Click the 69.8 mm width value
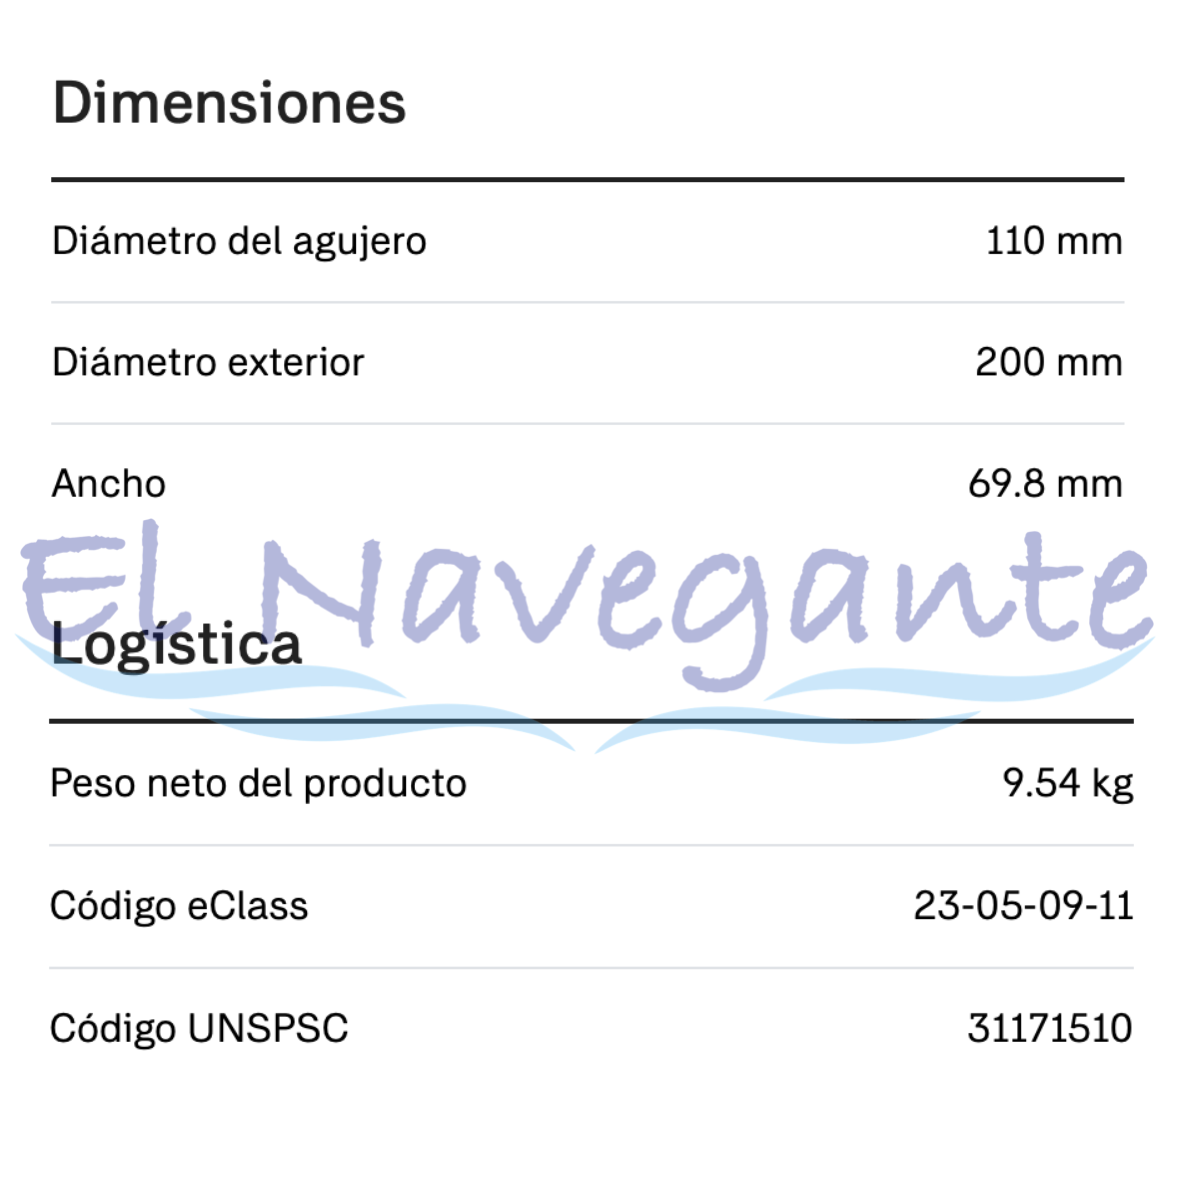Viewport: 1180px width, 1182px height. point(1044,484)
